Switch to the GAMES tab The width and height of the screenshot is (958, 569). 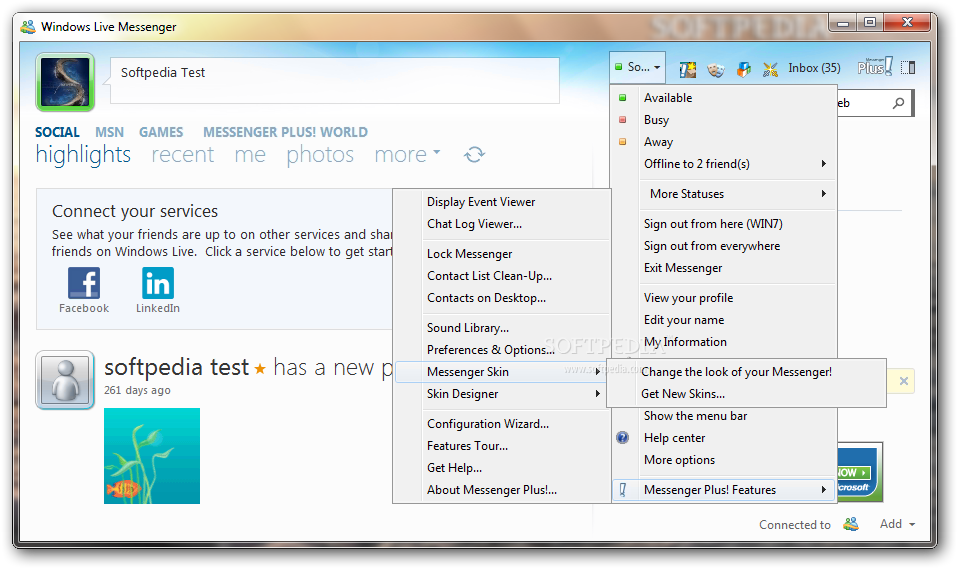(161, 132)
